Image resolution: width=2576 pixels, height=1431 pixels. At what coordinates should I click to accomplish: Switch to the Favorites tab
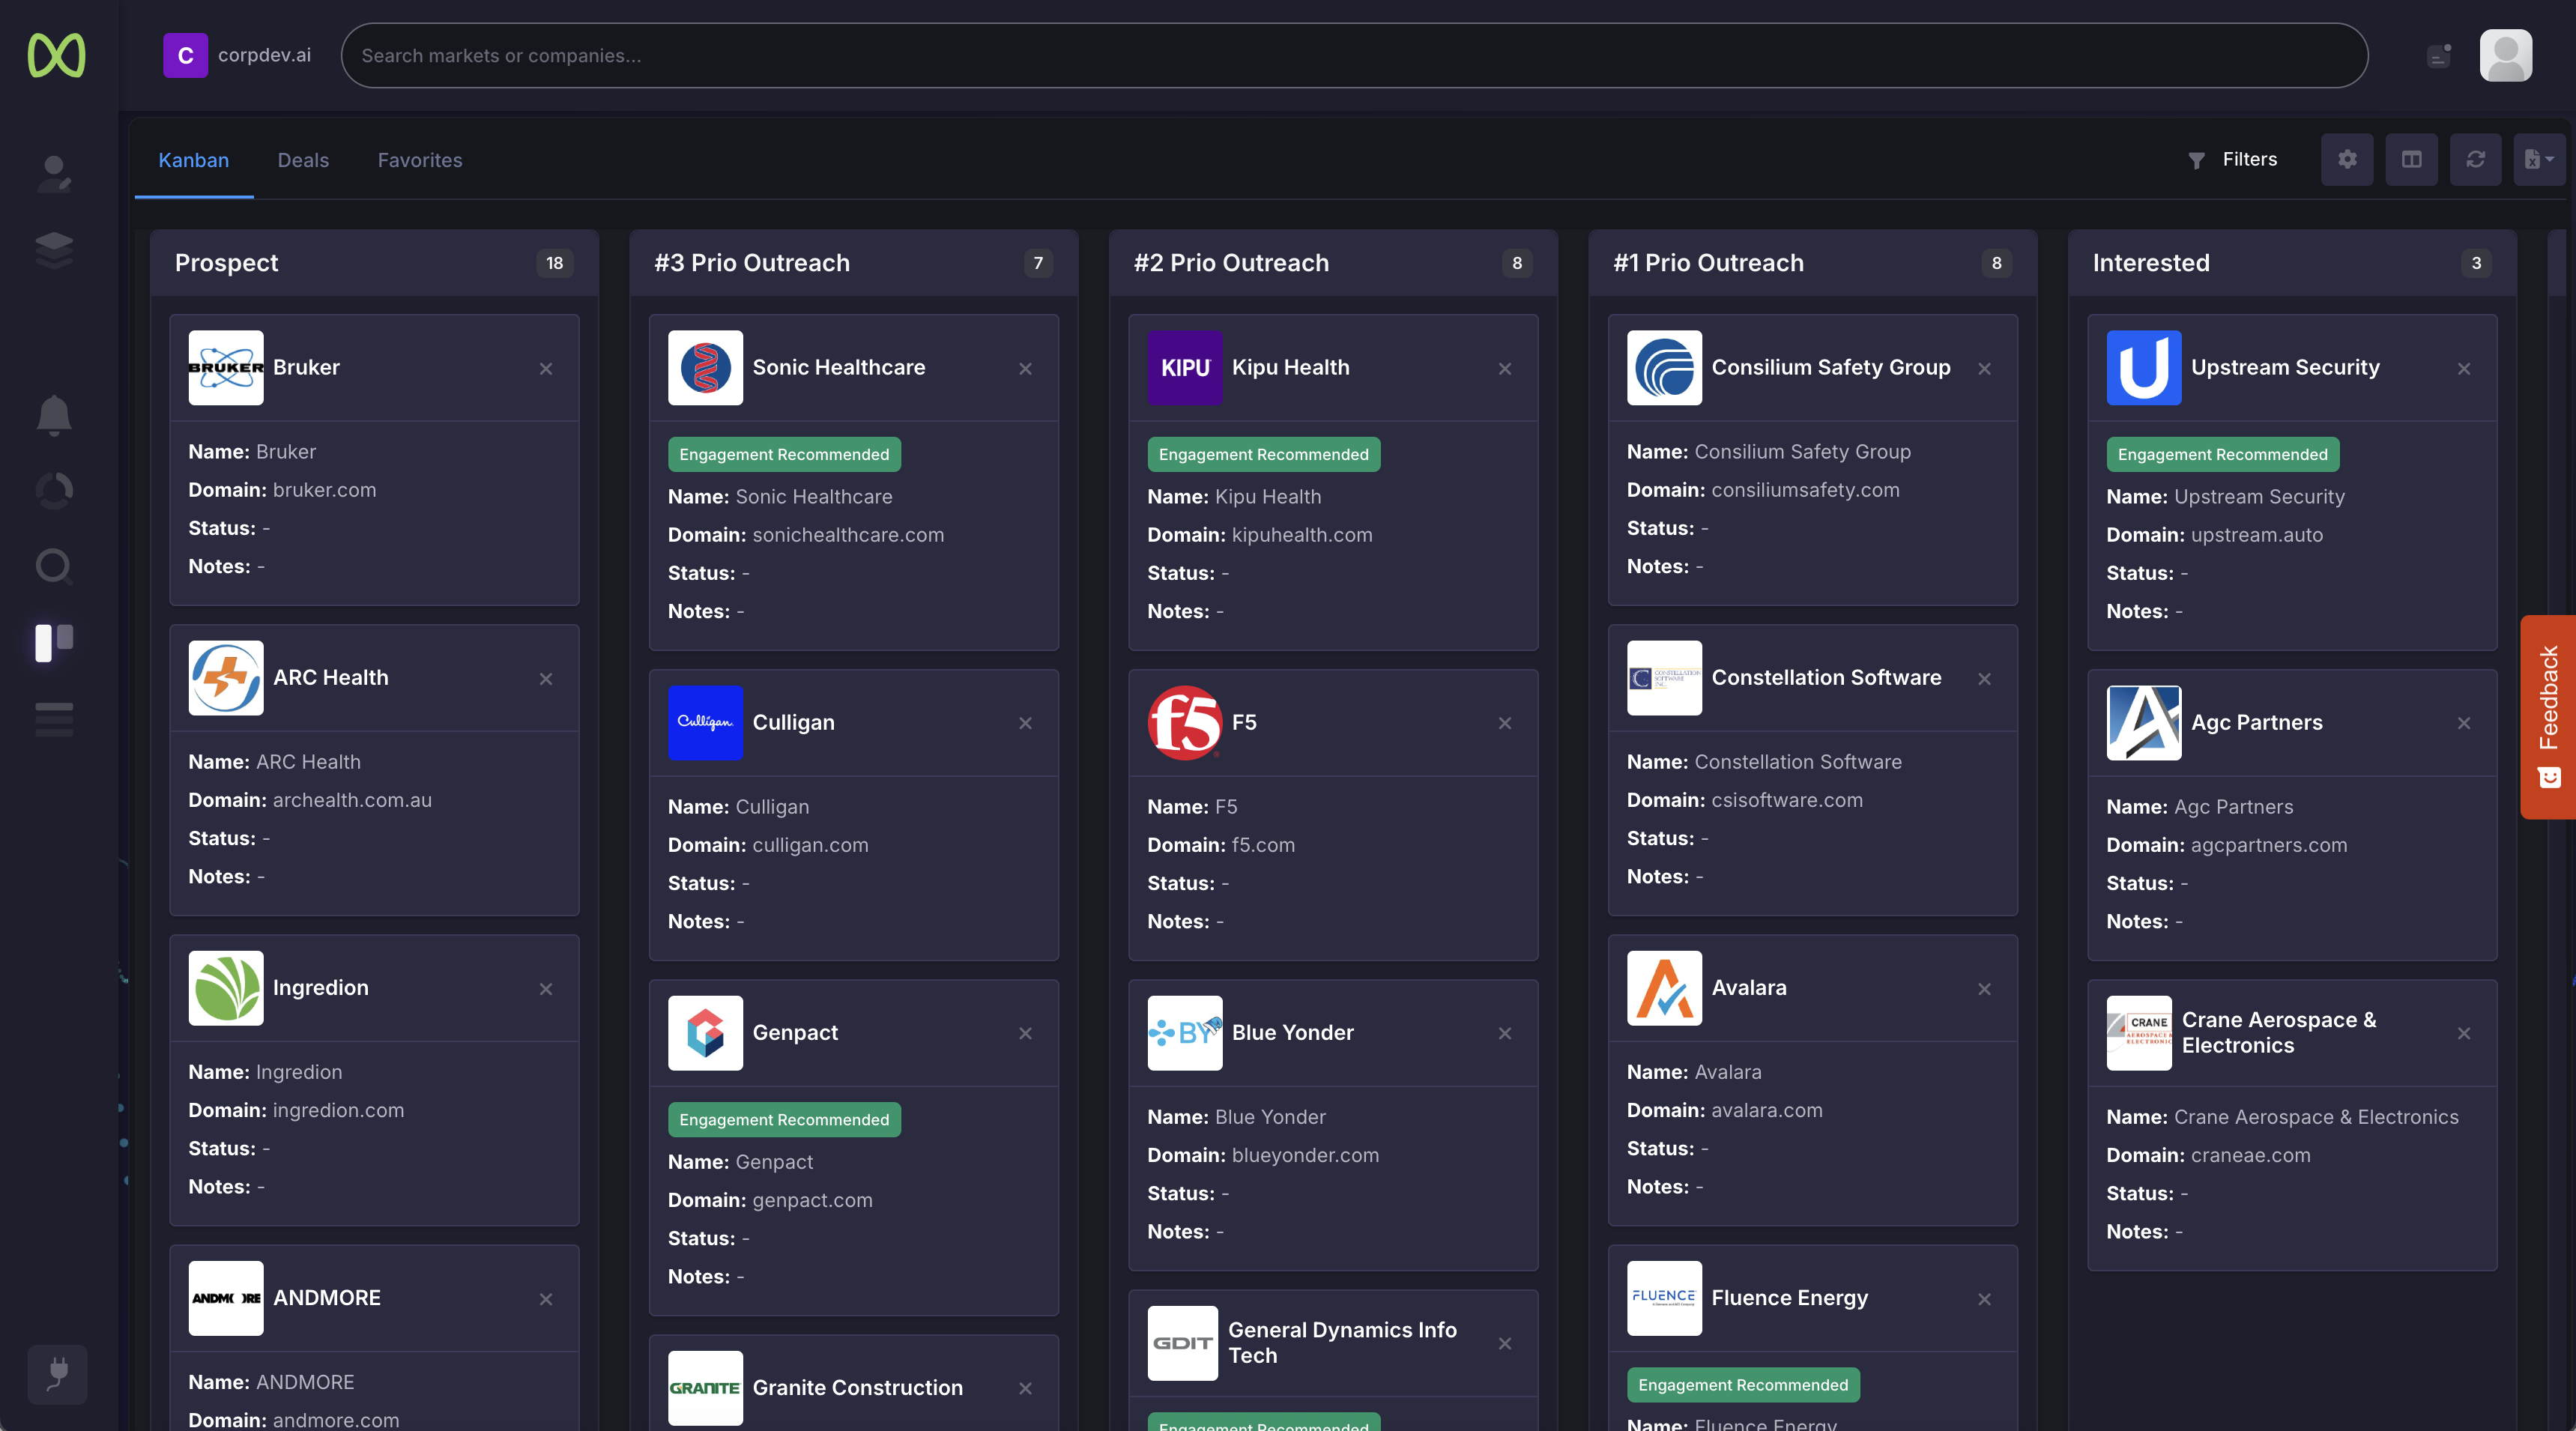[x=419, y=160]
